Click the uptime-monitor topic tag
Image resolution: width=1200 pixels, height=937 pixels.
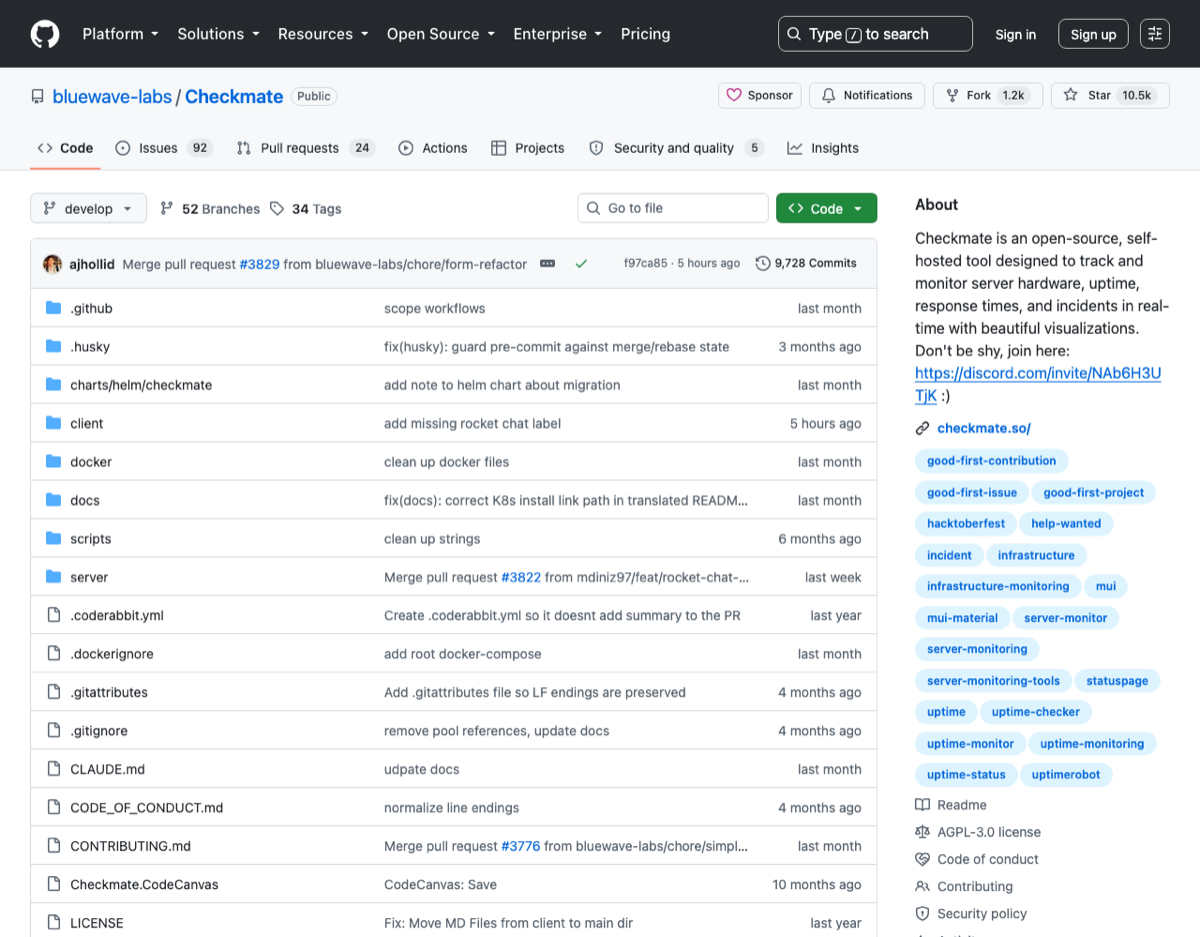point(970,743)
